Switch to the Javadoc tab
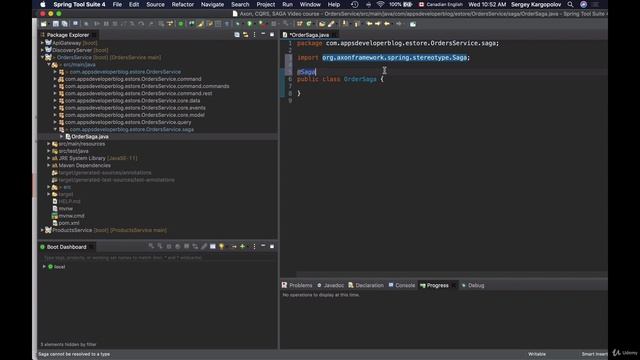Screen dimensions: 640x360 point(331,285)
